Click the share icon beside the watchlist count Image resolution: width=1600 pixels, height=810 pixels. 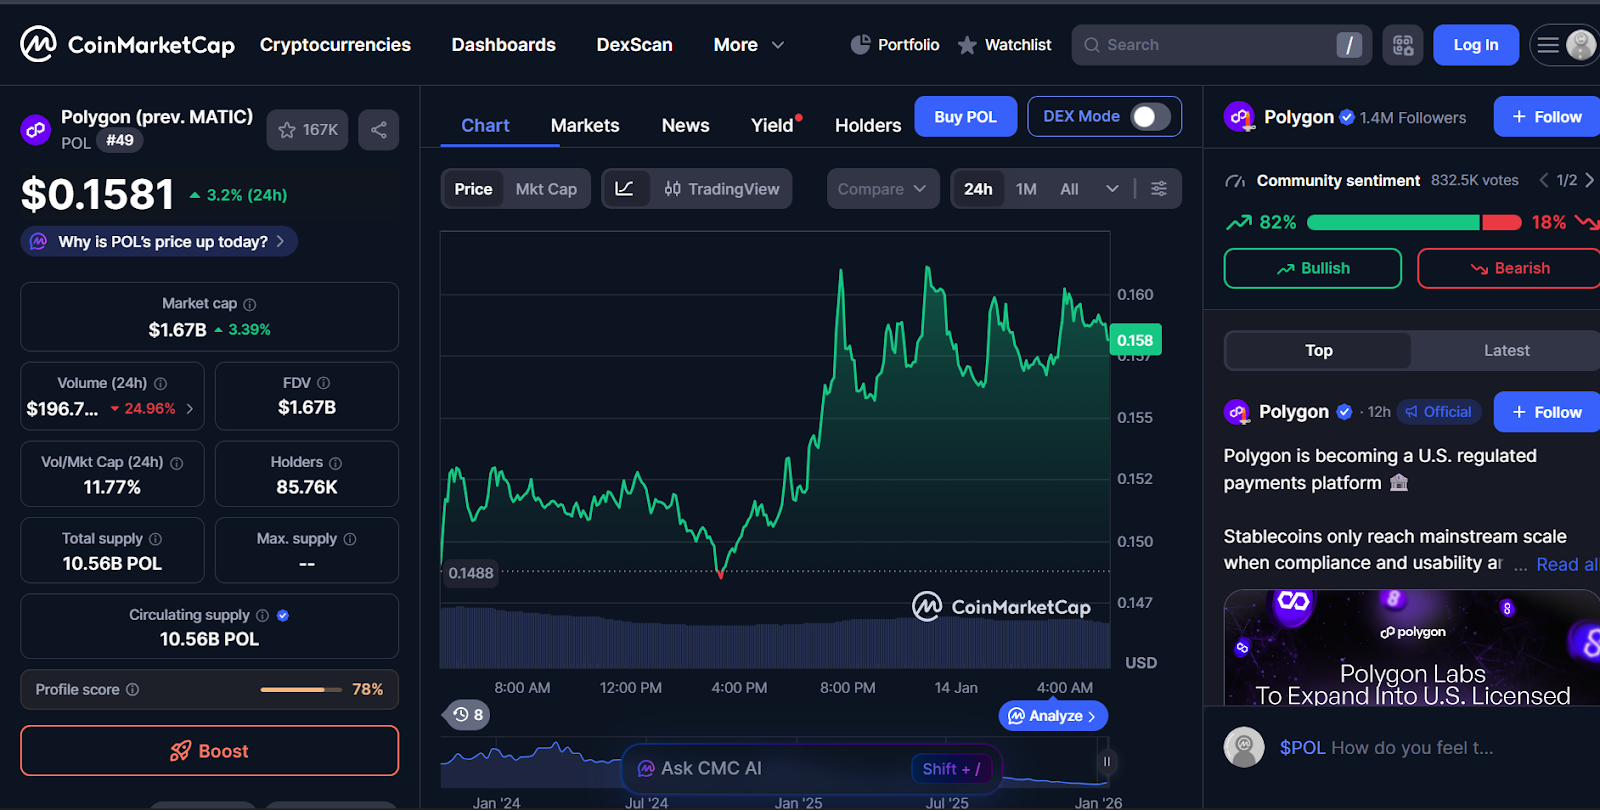point(379,130)
